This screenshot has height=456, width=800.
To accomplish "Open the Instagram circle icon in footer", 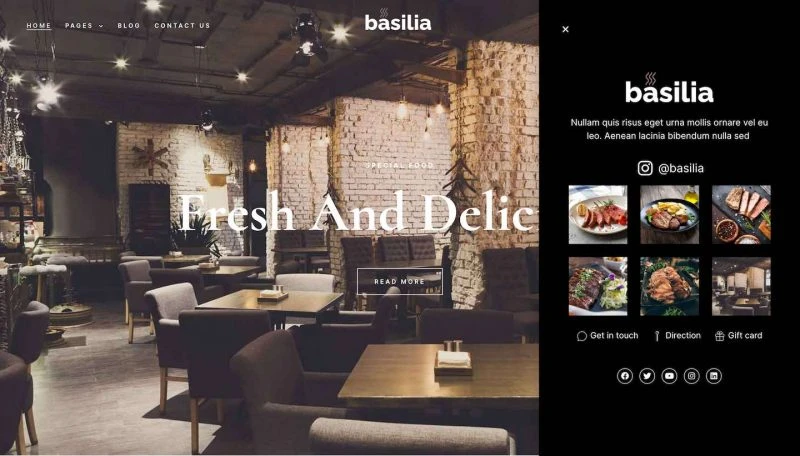I will click(691, 376).
